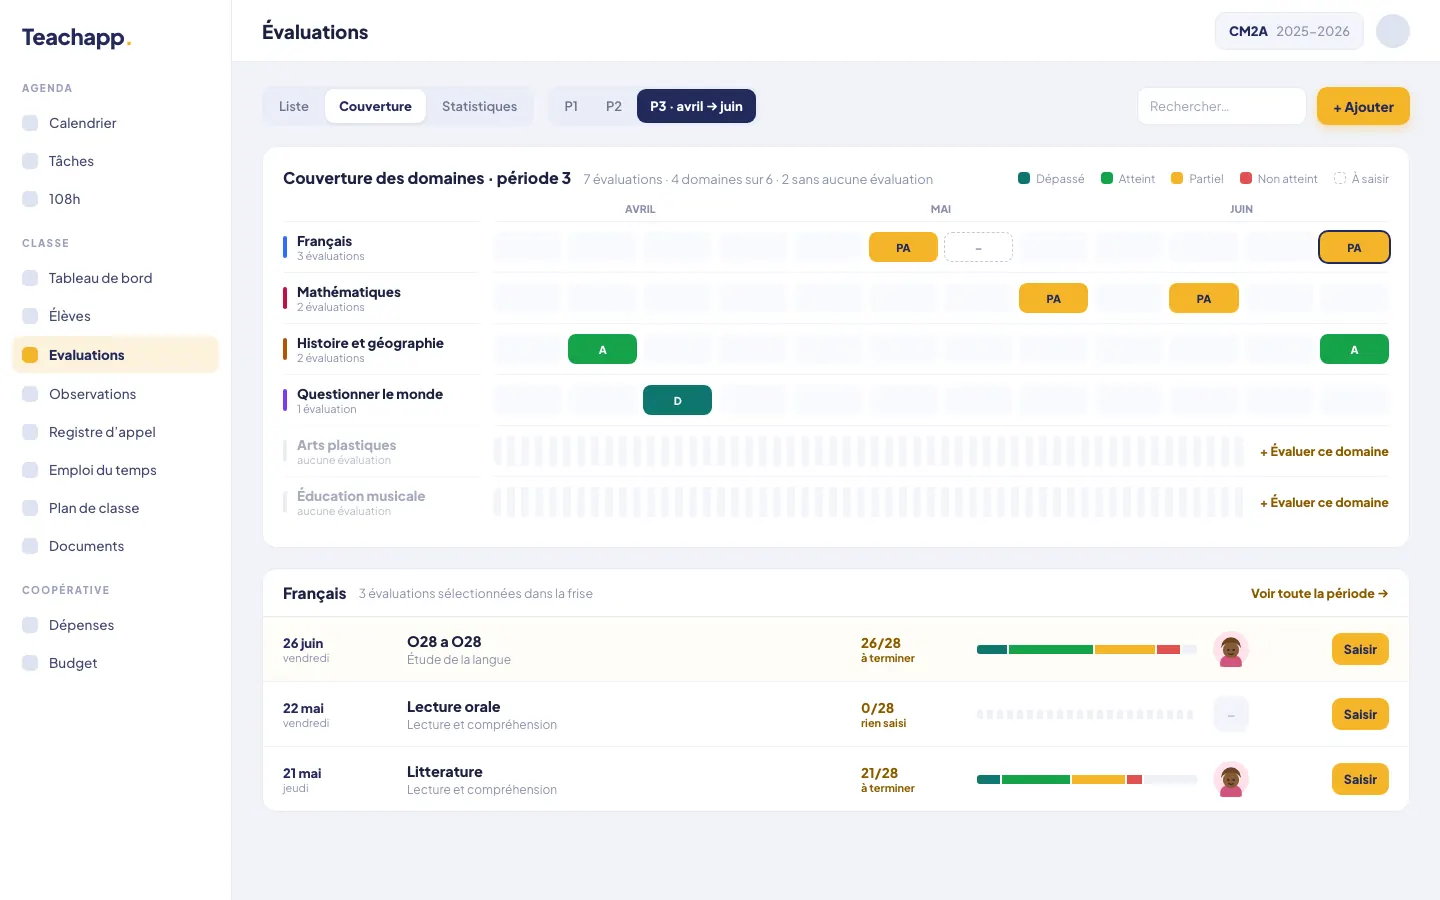
Task: Click the Tableau de bord icon
Action: click(30, 278)
